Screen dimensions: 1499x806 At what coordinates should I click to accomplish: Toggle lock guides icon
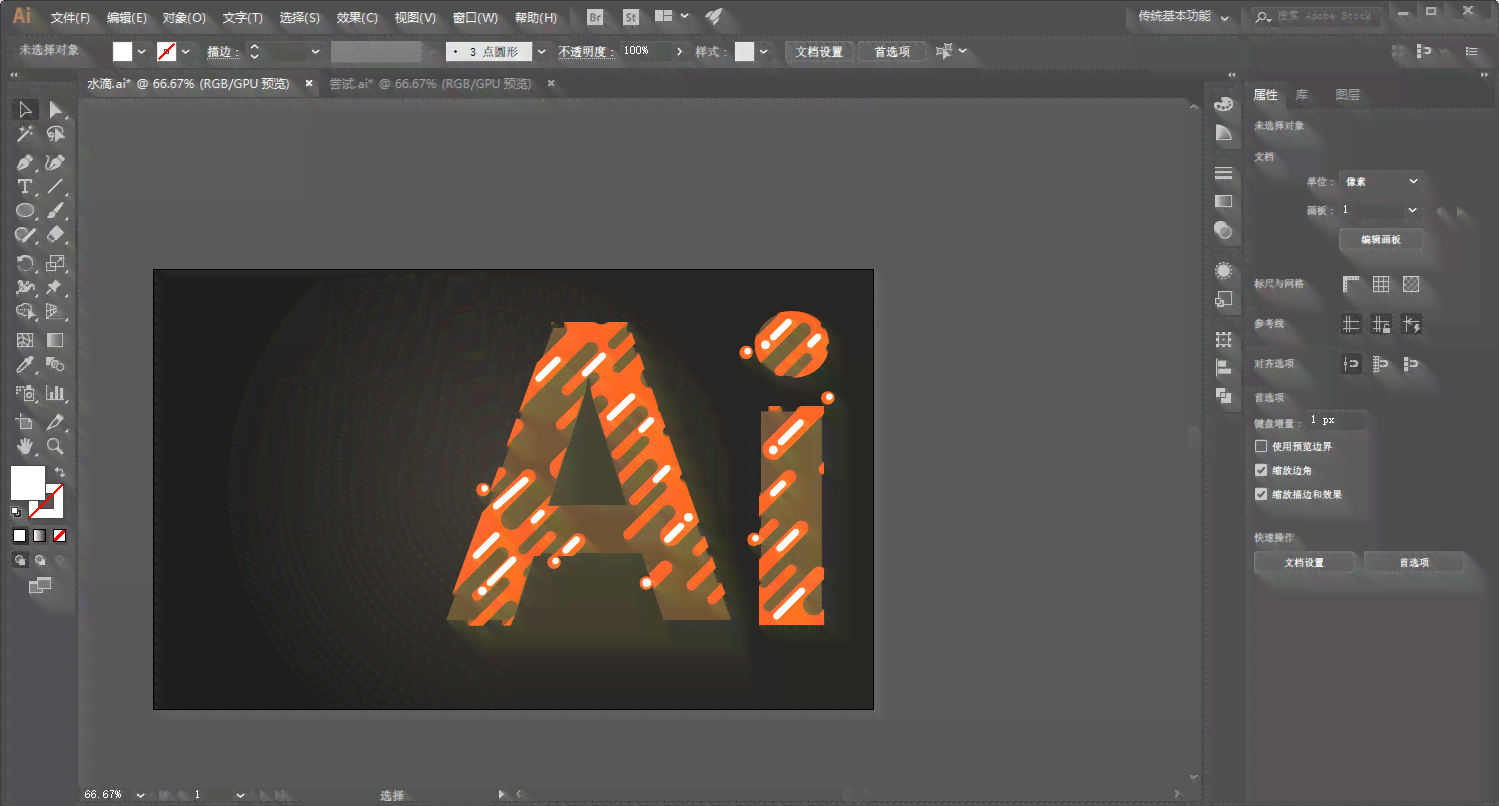pos(1381,324)
